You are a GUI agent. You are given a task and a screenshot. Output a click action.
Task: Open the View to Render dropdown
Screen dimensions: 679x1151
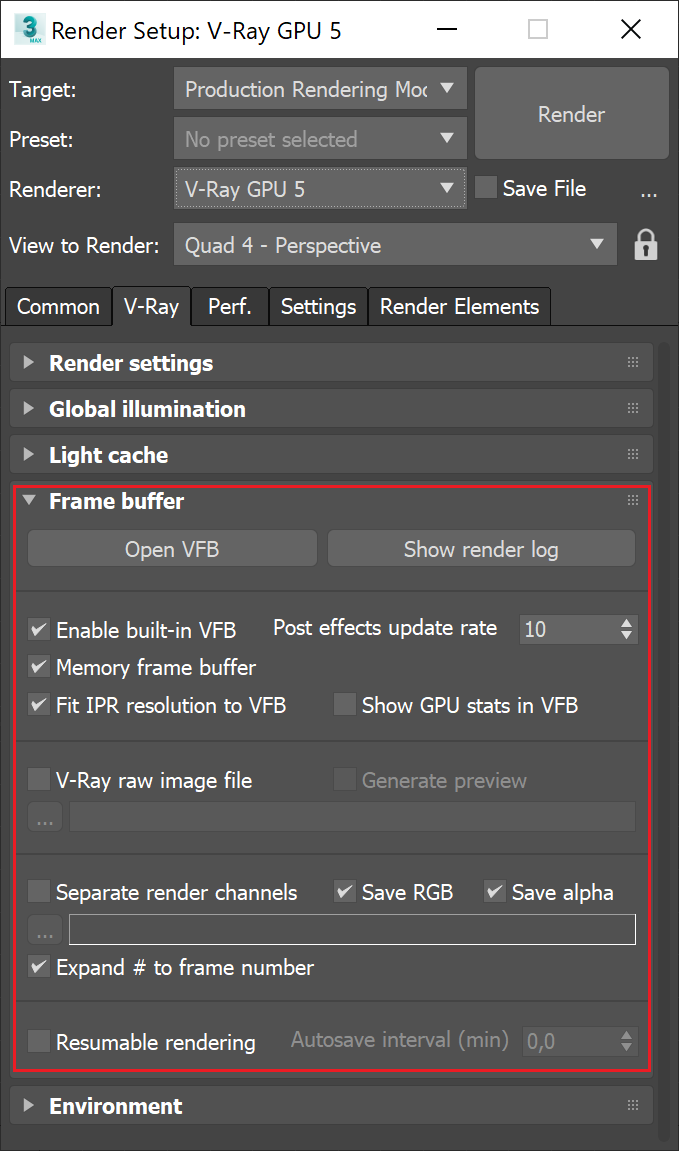[x=394, y=245]
